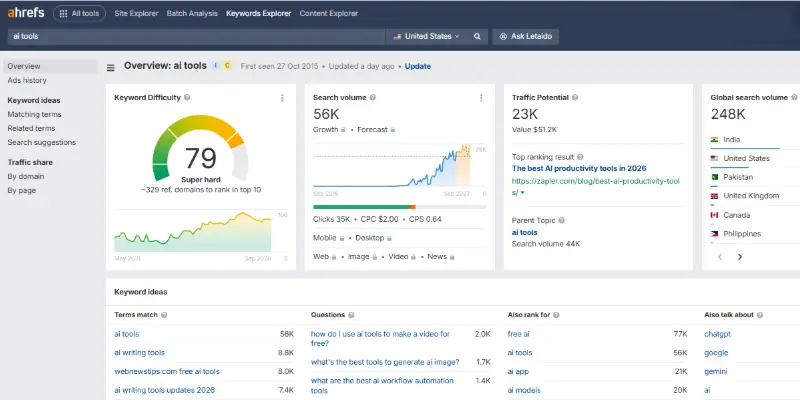Click the next countries arrow
The height and width of the screenshot is (400, 800).
coord(740,257)
